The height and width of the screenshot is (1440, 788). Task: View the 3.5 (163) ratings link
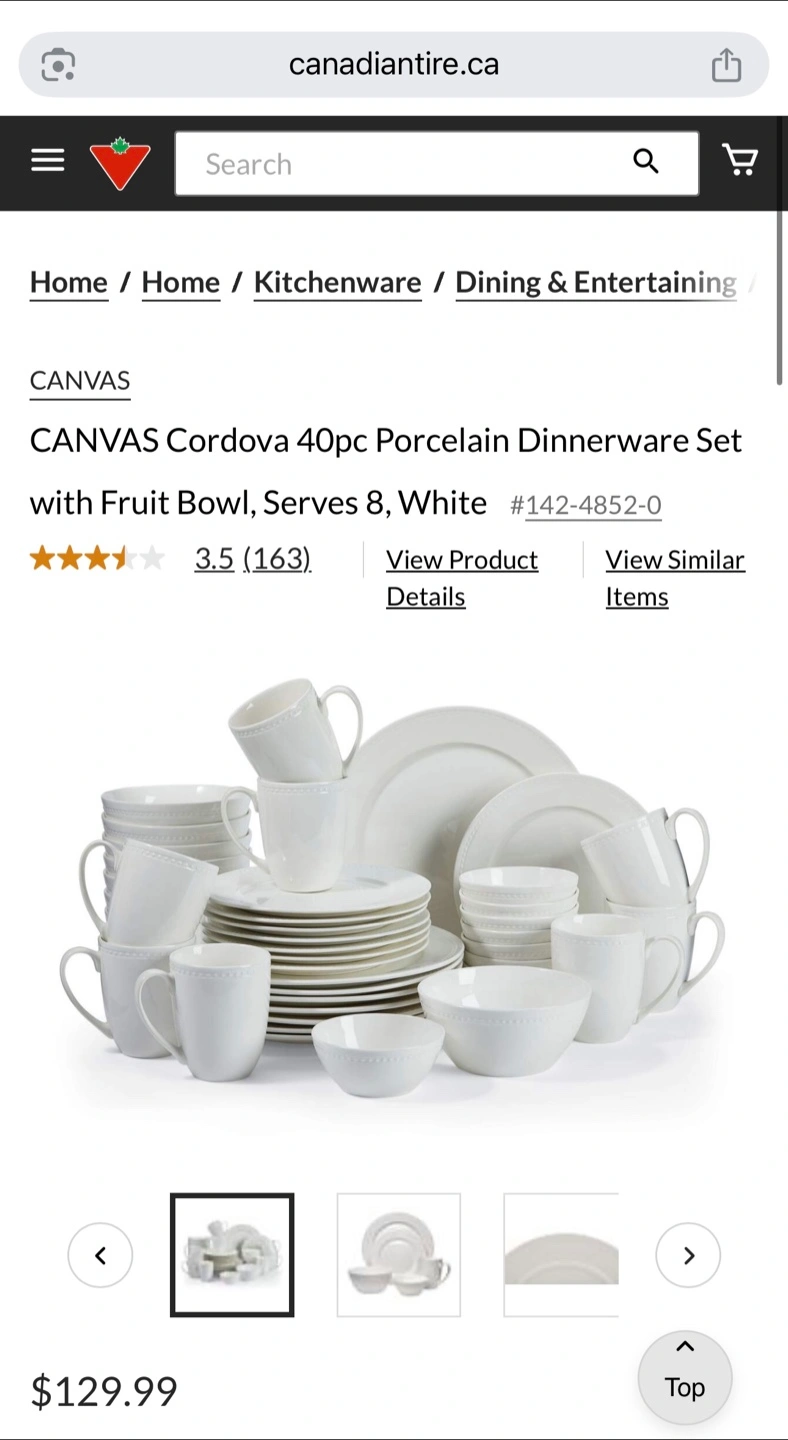coord(253,559)
